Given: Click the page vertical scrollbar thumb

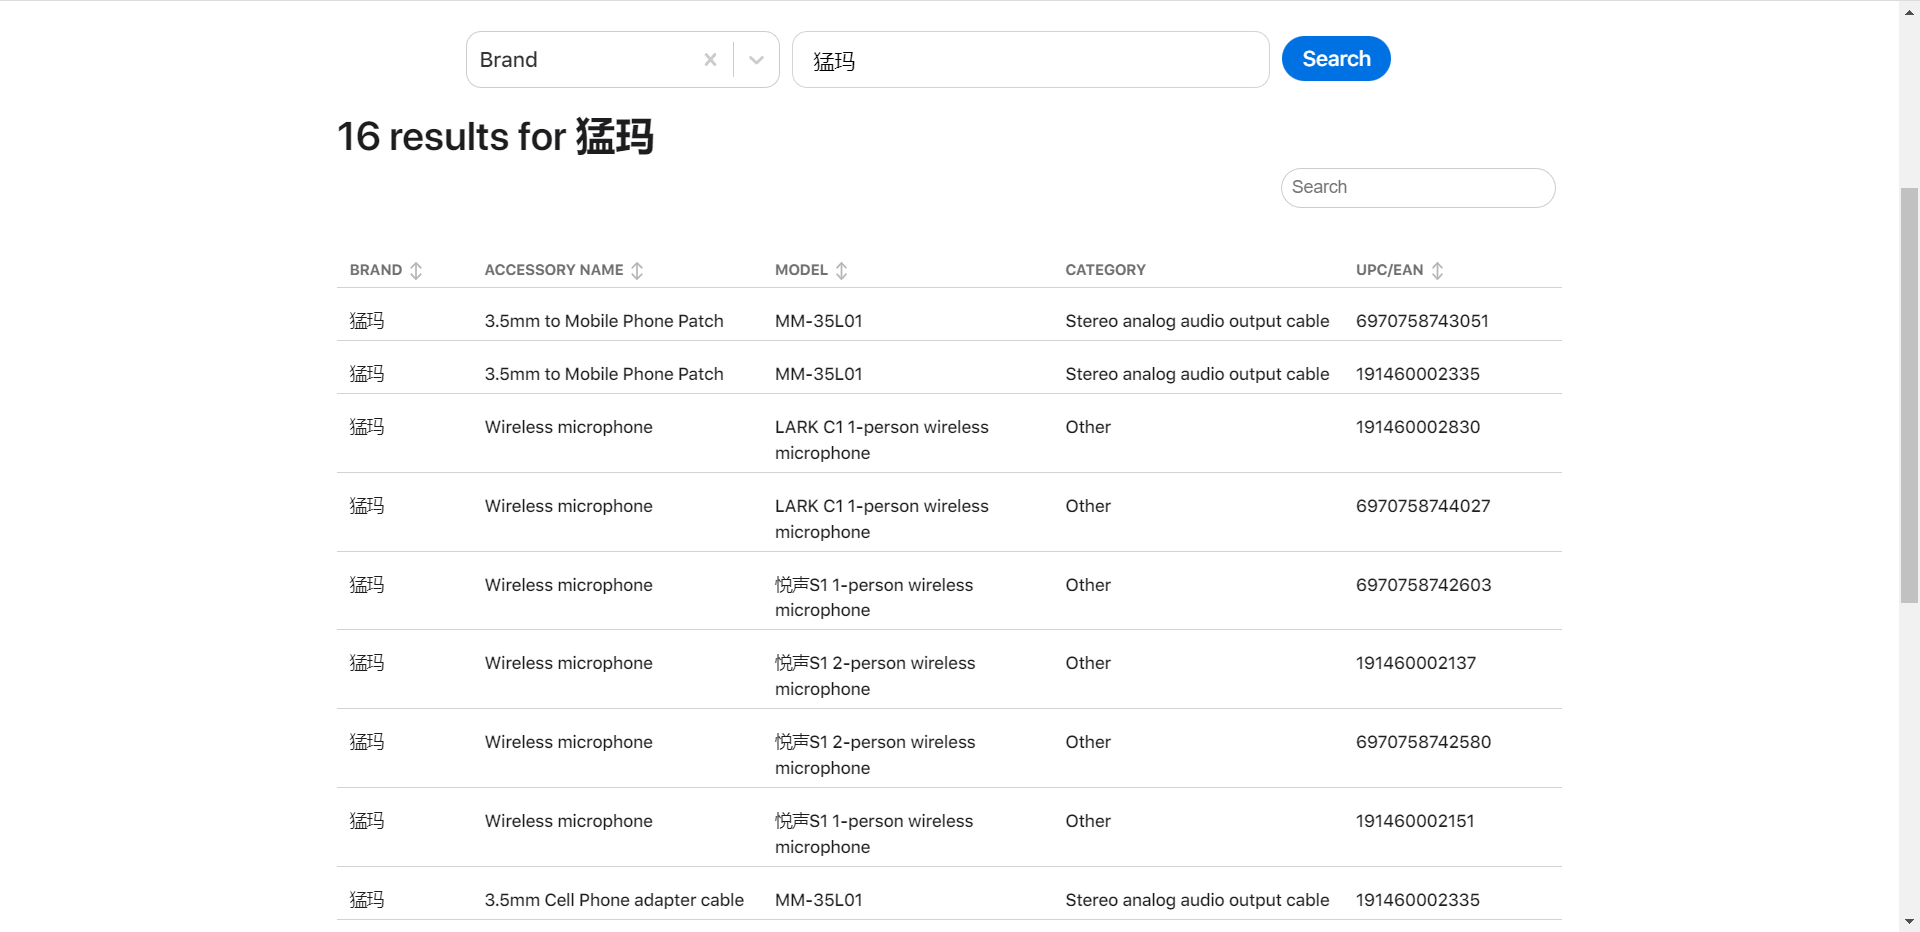Looking at the screenshot, I should click(x=1909, y=395).
